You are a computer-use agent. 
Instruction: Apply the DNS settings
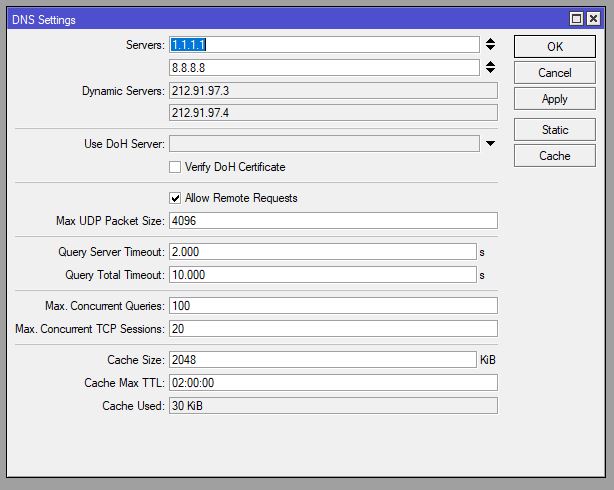pyautogui.click(x=554, y=99)
